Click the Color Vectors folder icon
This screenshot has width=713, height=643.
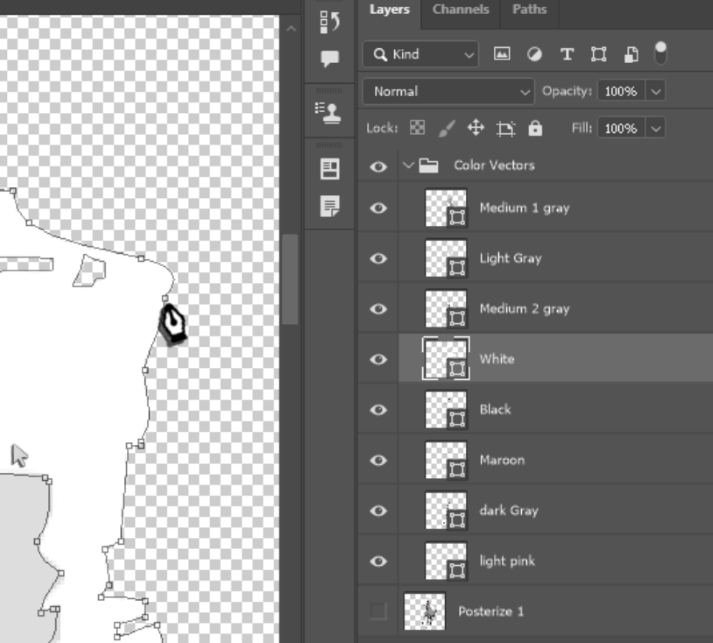pos(428,166)
